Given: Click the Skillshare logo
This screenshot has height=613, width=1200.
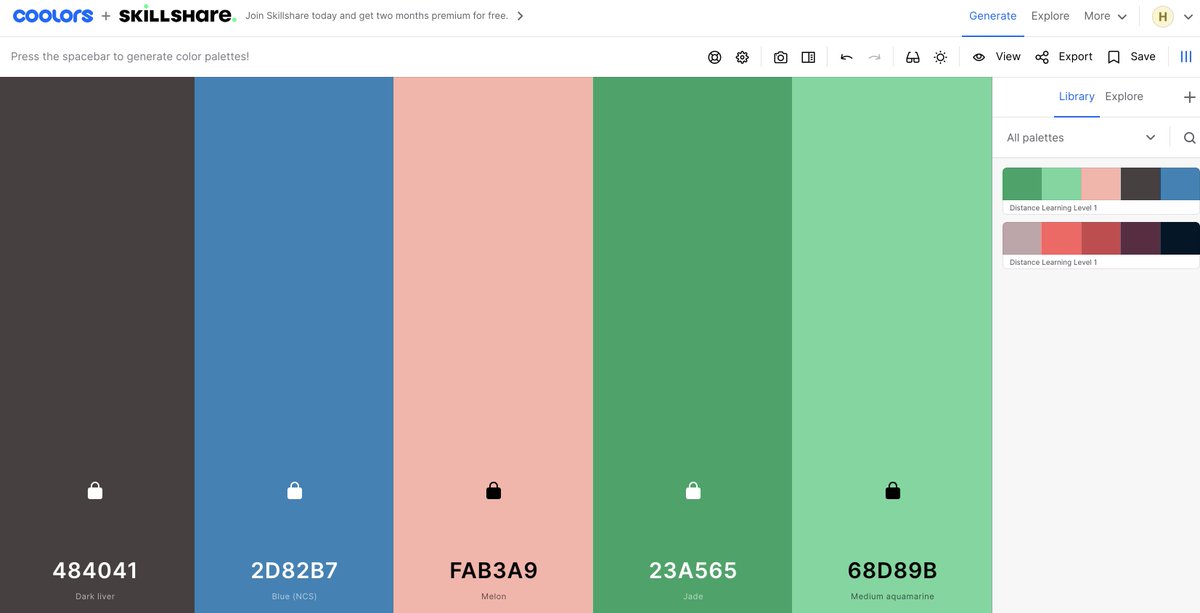Looking at the screenshot, I should (177, 16).
